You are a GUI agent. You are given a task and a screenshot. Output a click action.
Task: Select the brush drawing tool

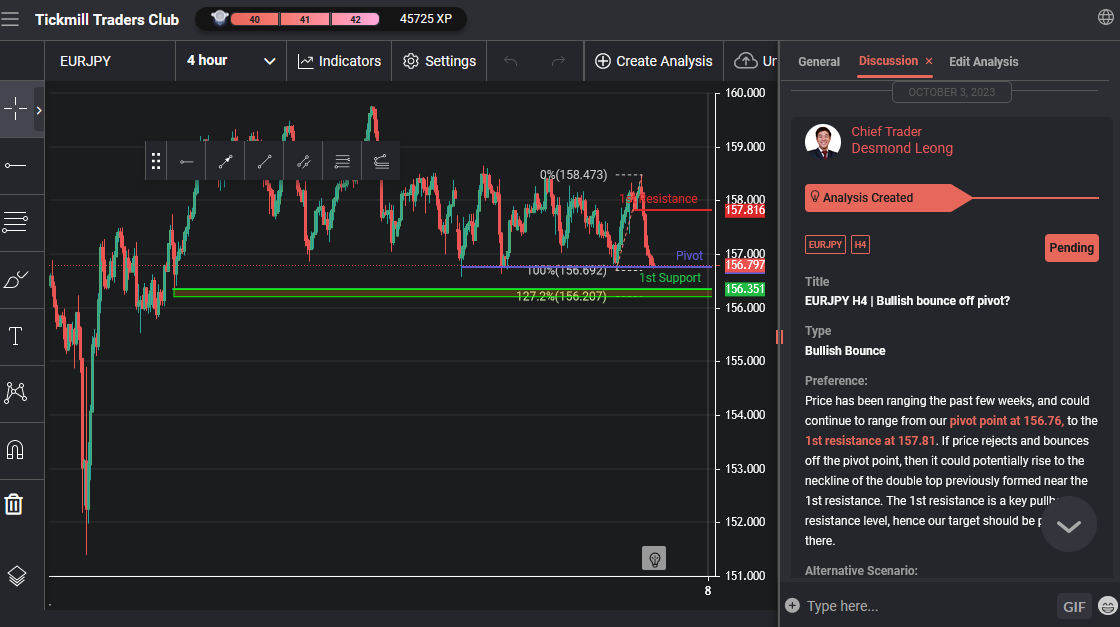click(15, 279)
